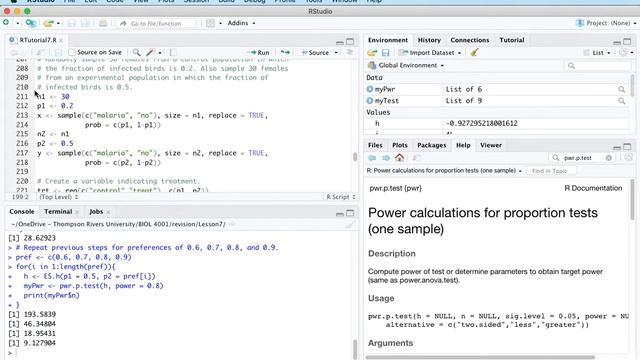Switch to the Files tab
This screenshot has width=640, height=360.
pyautogui.click(x=375, y=145)
